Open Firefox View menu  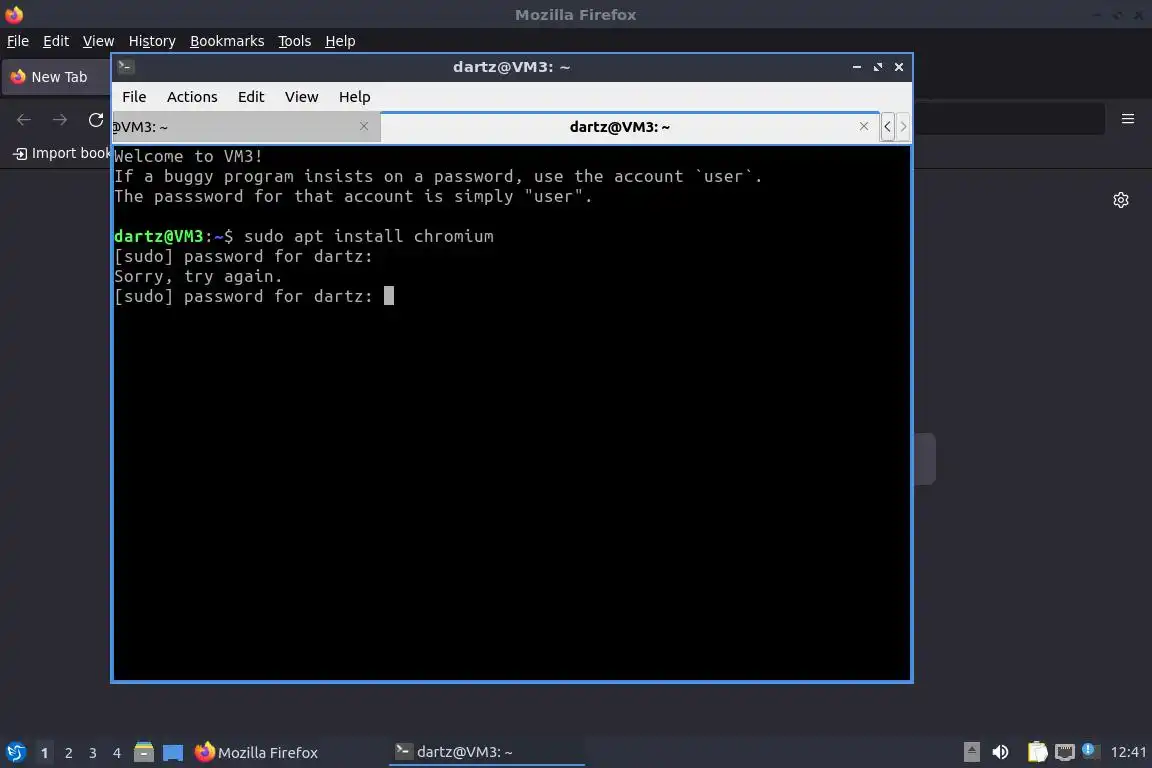point(98,41)
